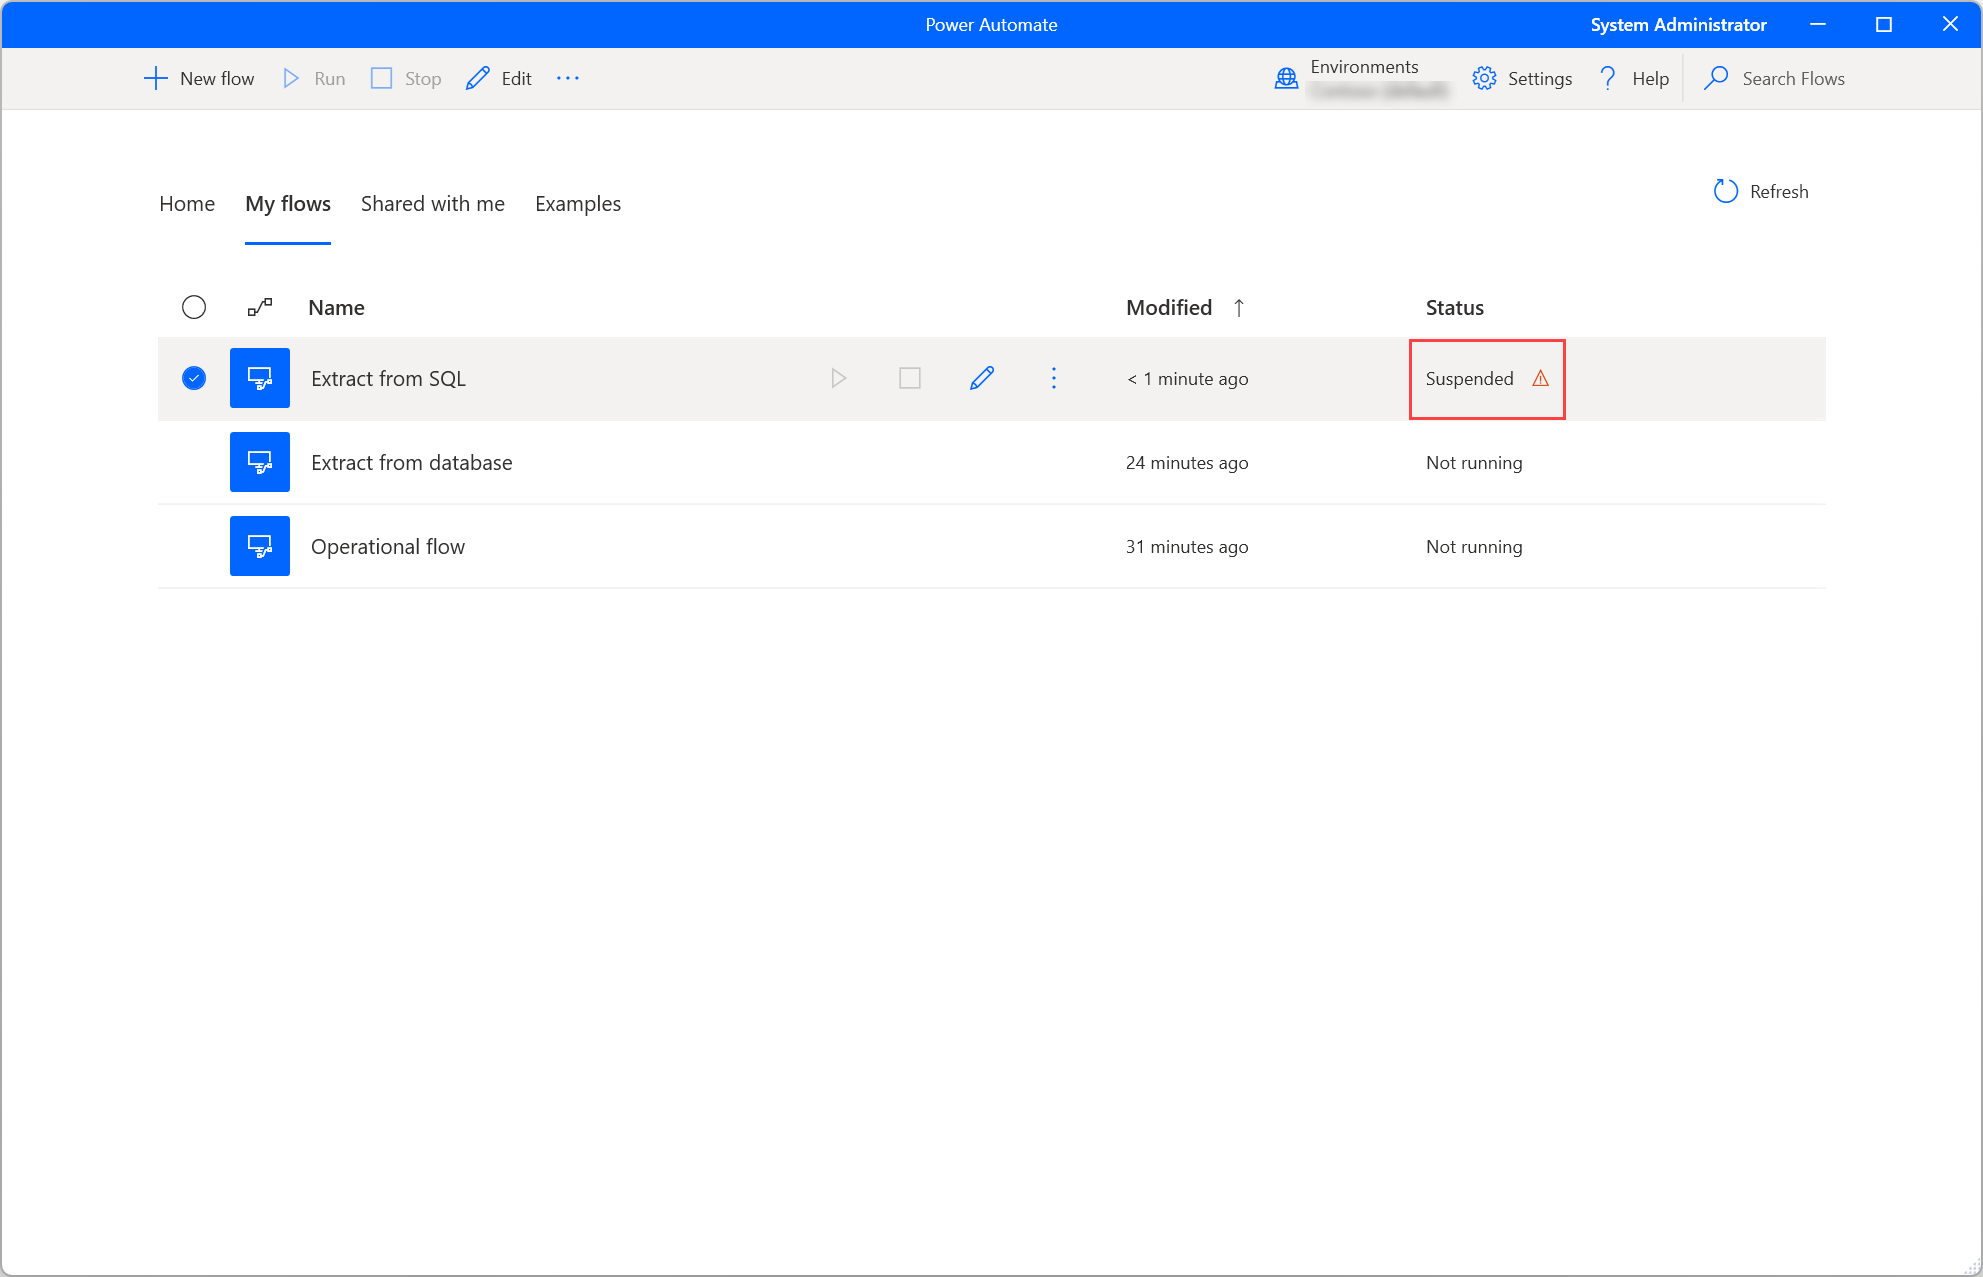Click the Help menu item
1983x1277 pixels.
pyautogui.click(x=1648, y=79)
